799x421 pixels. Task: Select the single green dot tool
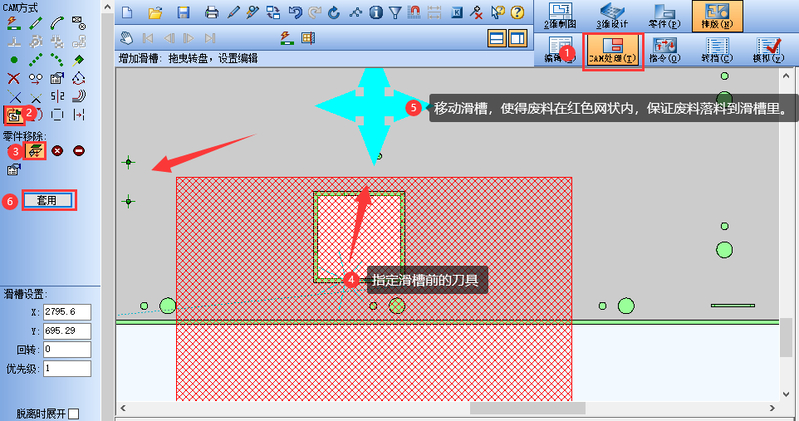[14, 60]
